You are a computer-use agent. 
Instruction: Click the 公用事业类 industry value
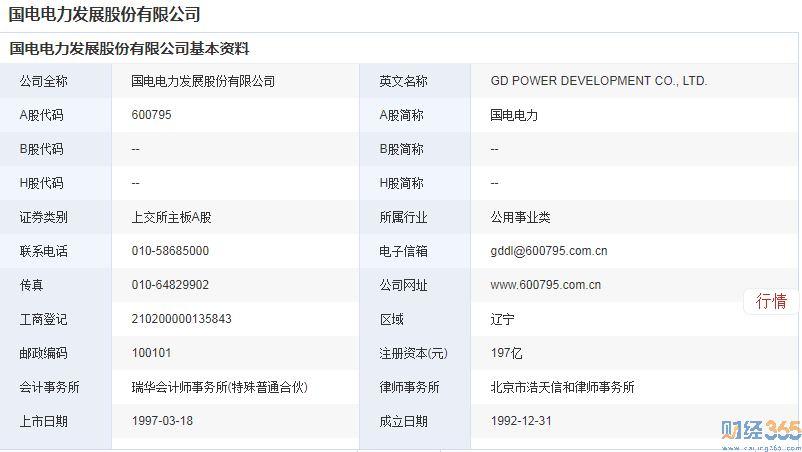pyautogui.click(x=520, y=217)
